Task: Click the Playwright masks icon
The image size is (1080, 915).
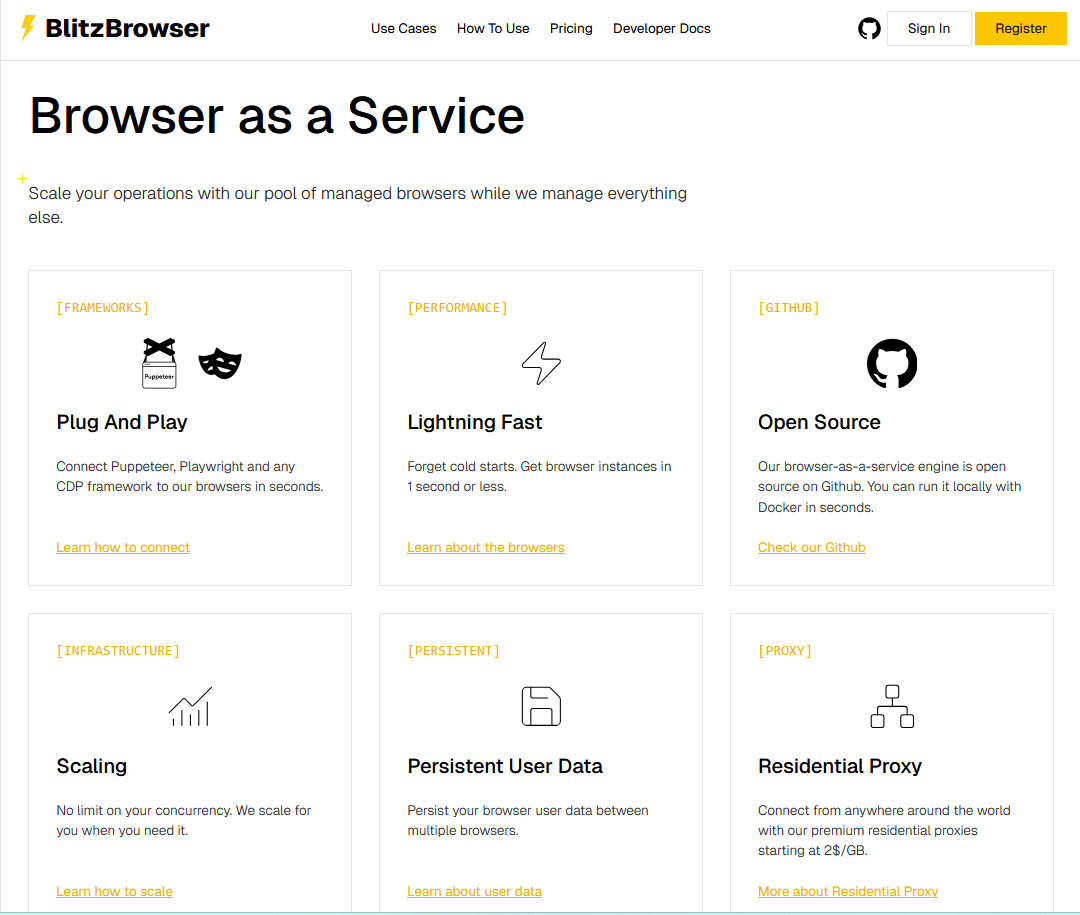Action: (220, 364)
